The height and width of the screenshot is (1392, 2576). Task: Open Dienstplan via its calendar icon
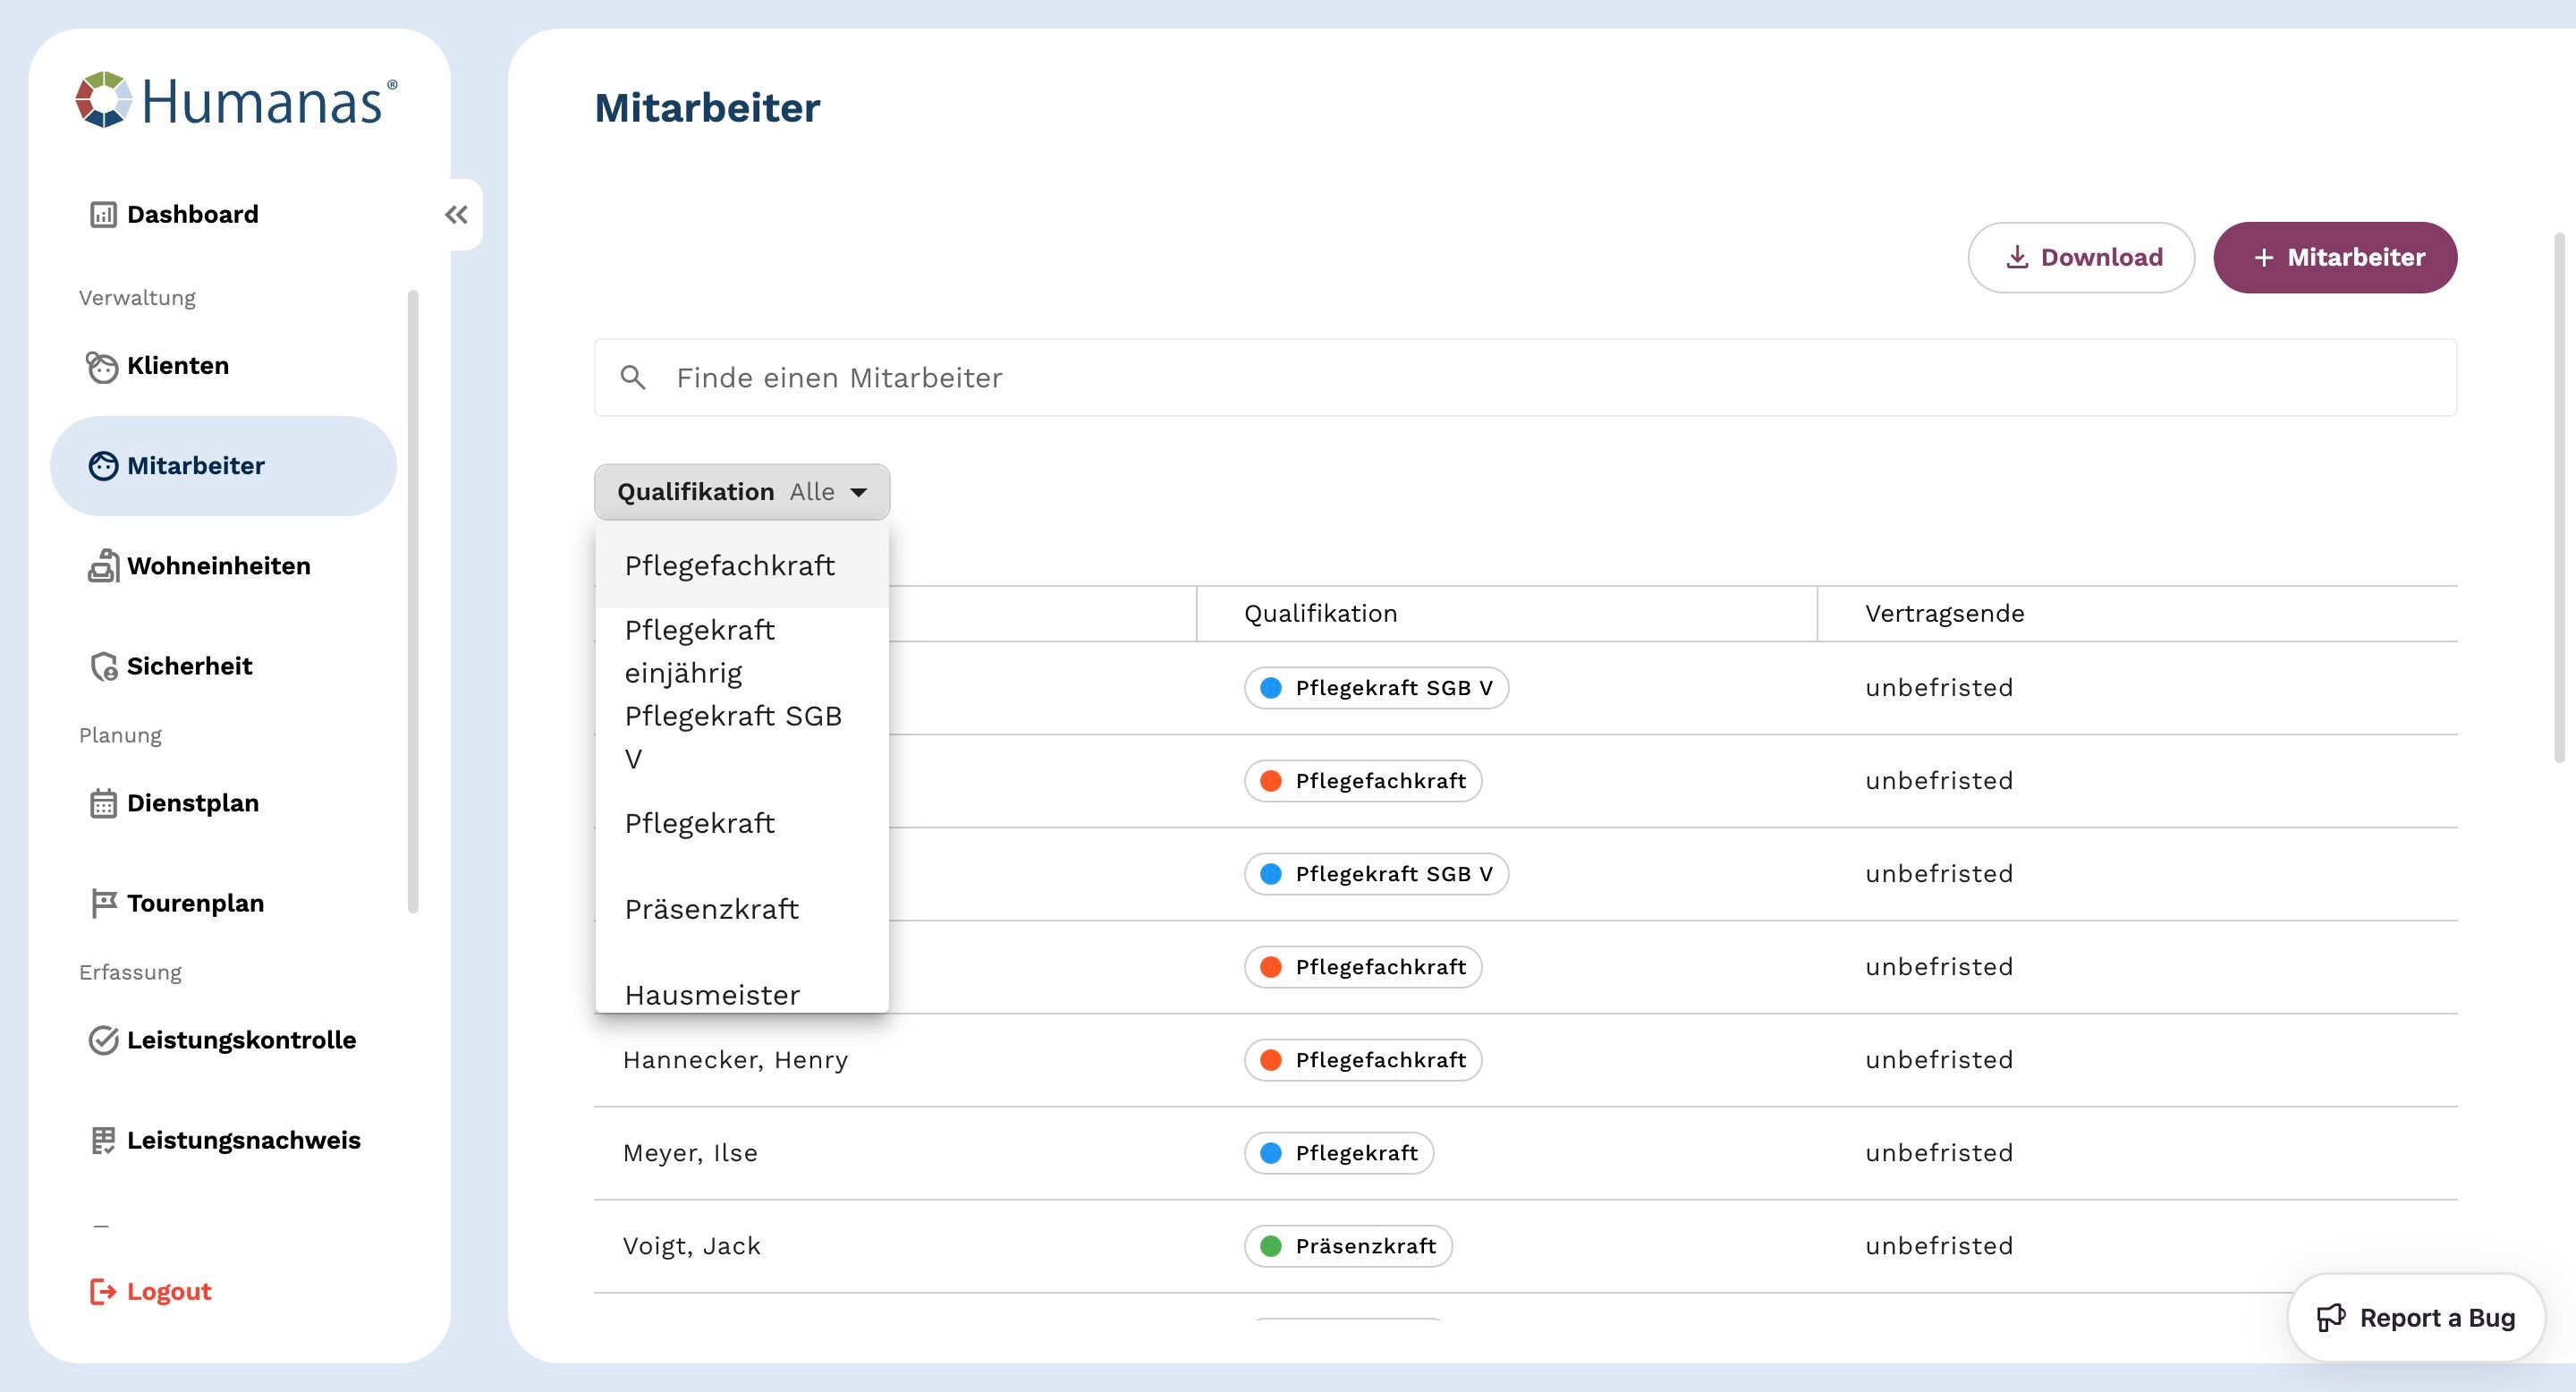click(103, 804)
